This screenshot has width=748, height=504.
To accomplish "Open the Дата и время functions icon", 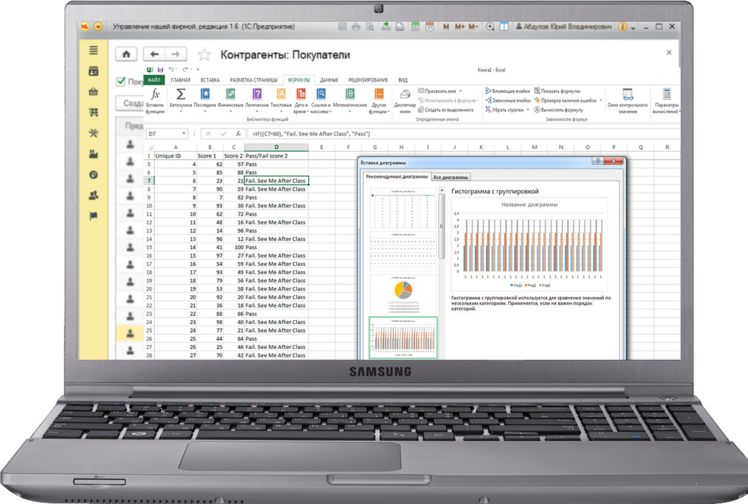I will (301, 94).
